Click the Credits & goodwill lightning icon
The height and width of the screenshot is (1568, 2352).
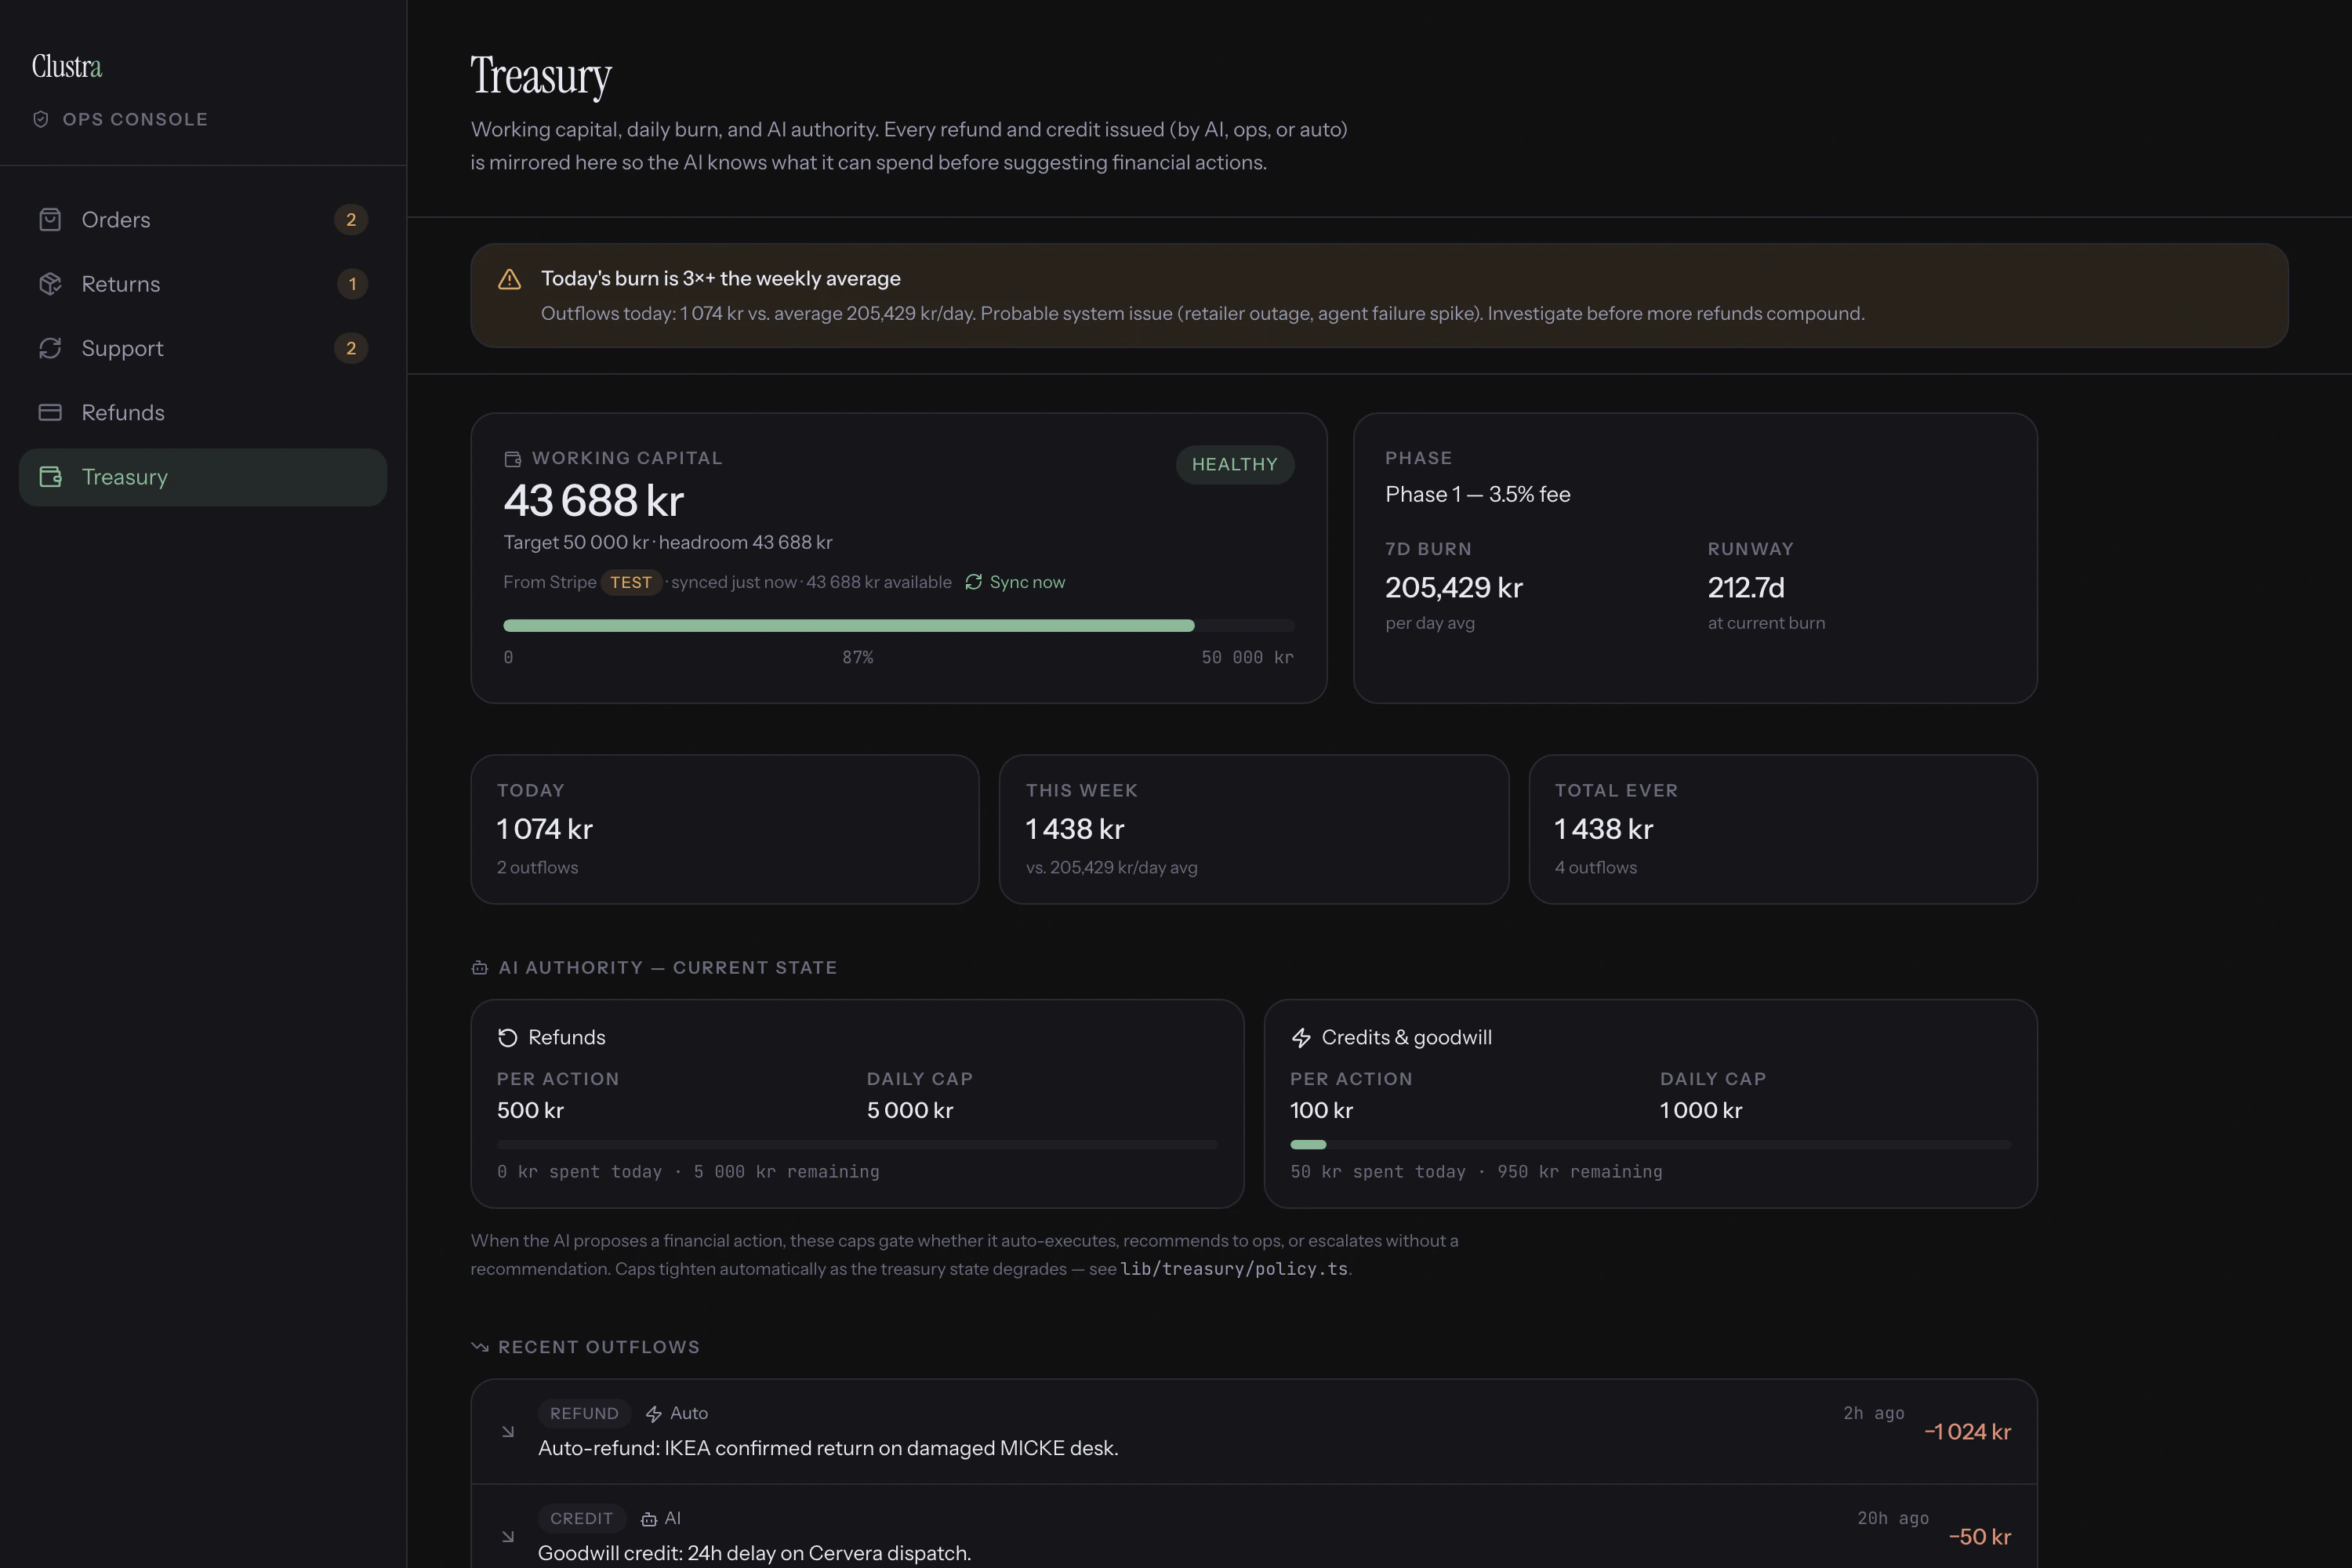[1301, 1038]
